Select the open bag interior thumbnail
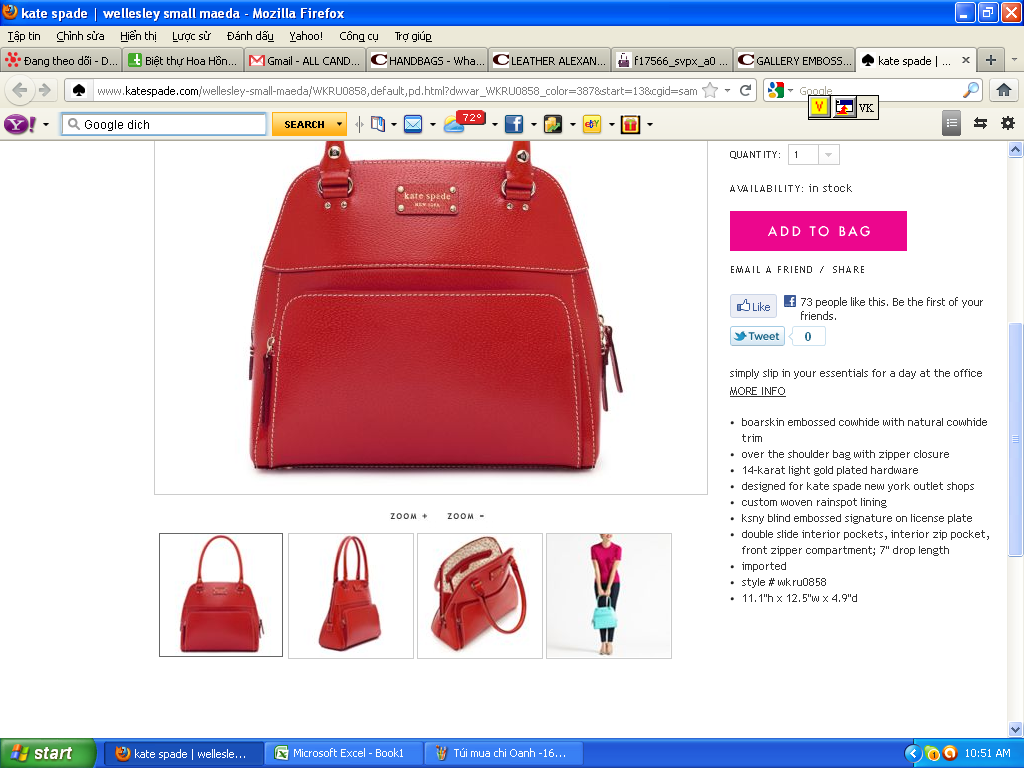The image size is (1024, 768). 480,596
